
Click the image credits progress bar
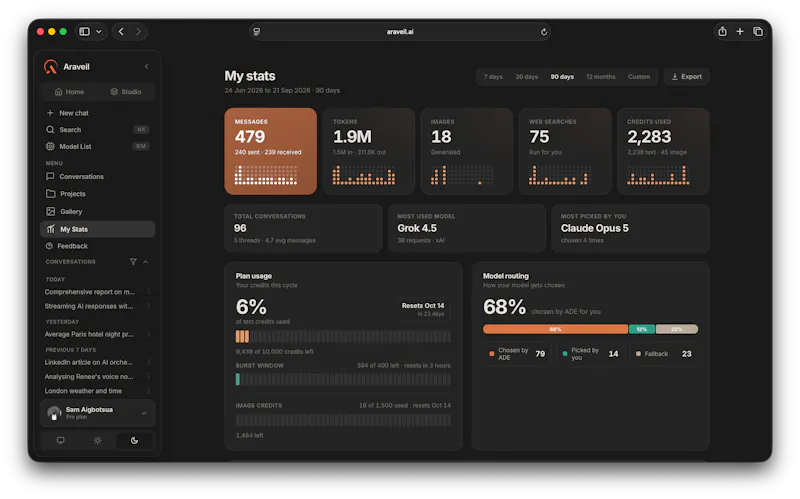343,420
